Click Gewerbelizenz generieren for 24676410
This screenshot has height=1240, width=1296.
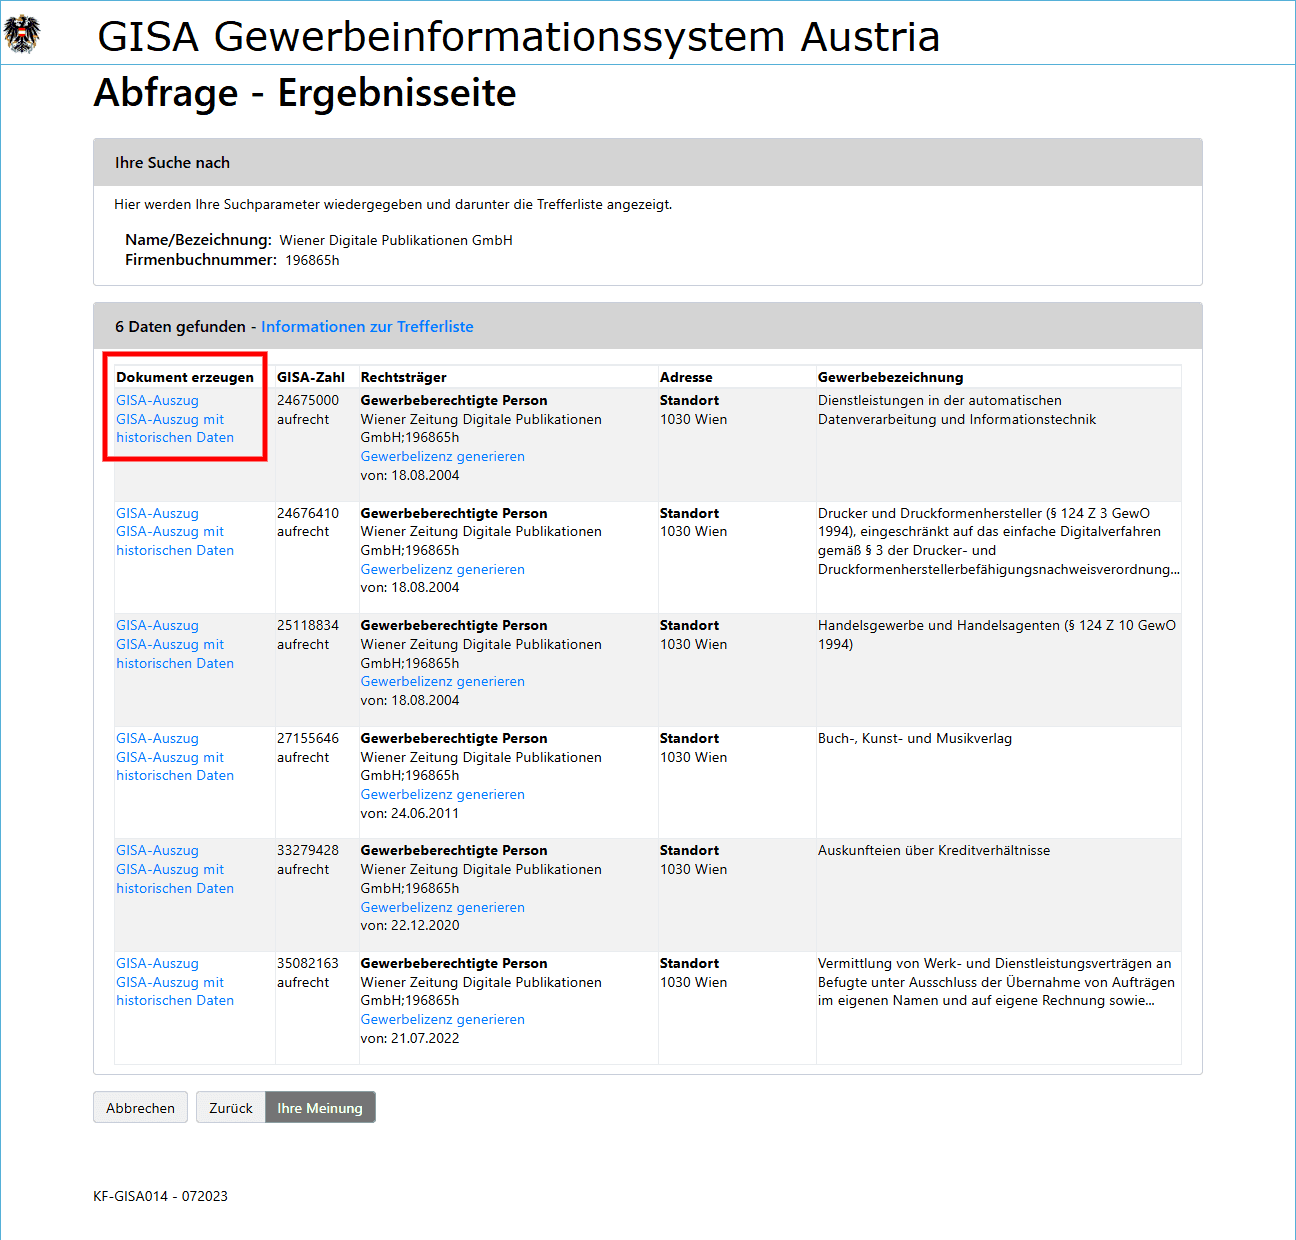[x=442, y=570]
